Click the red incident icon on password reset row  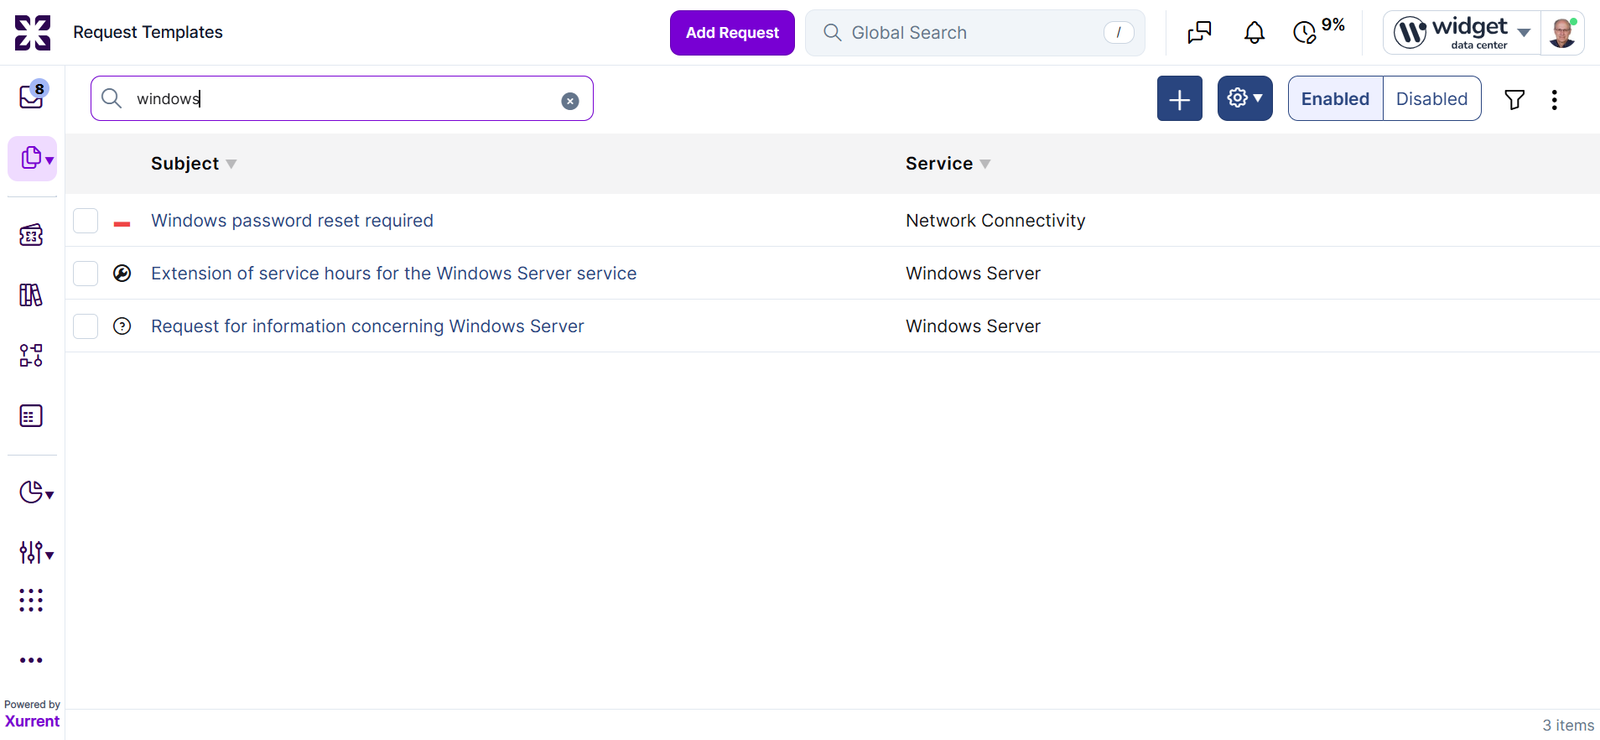[x=122, y=223]
